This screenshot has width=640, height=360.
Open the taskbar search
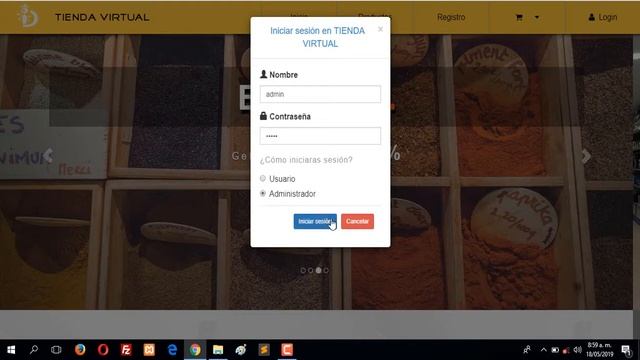[x=34, y=350]
